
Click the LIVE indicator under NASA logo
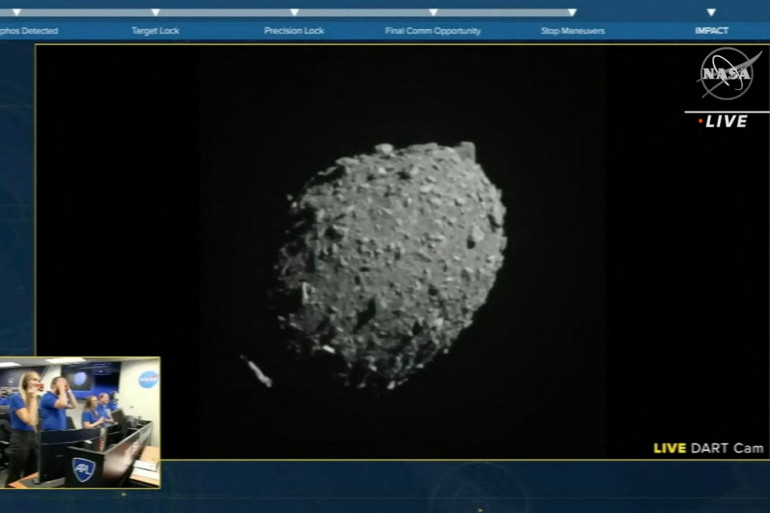[723, 121]
